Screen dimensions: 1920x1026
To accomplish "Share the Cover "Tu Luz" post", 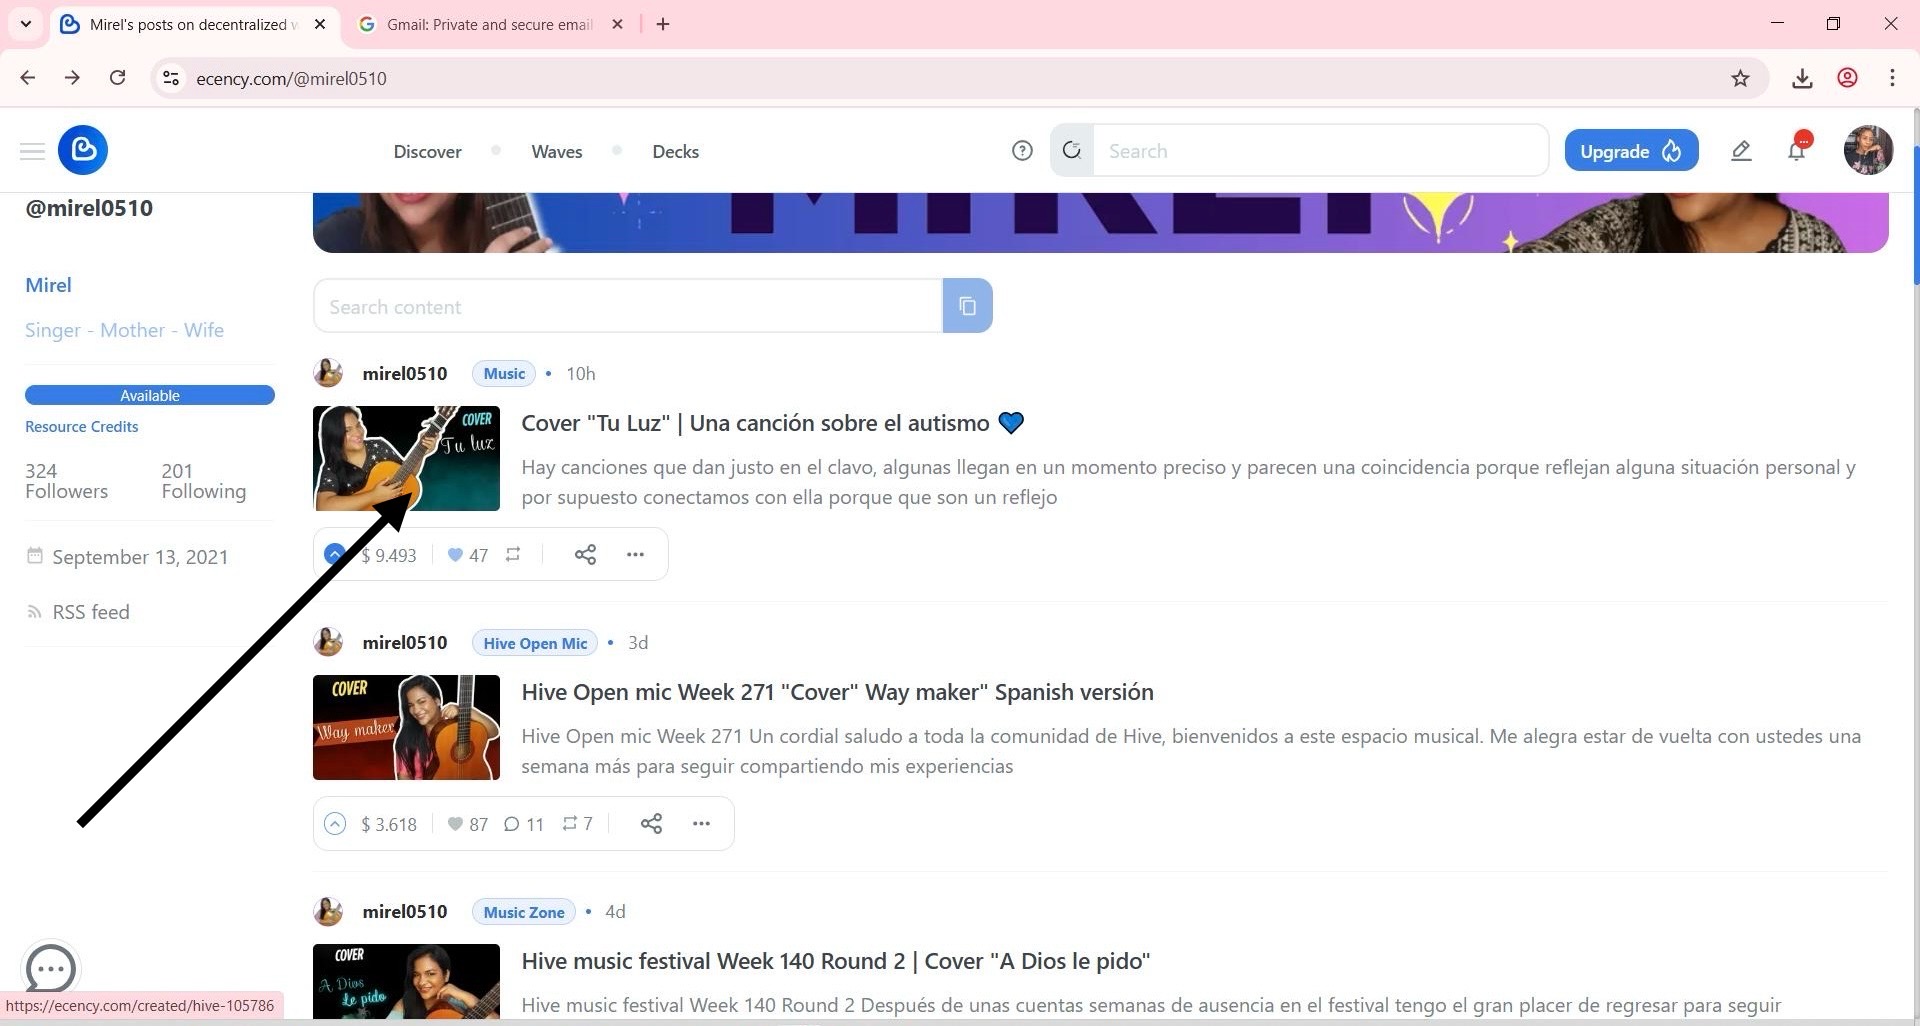I will click(x=586, y=554).
